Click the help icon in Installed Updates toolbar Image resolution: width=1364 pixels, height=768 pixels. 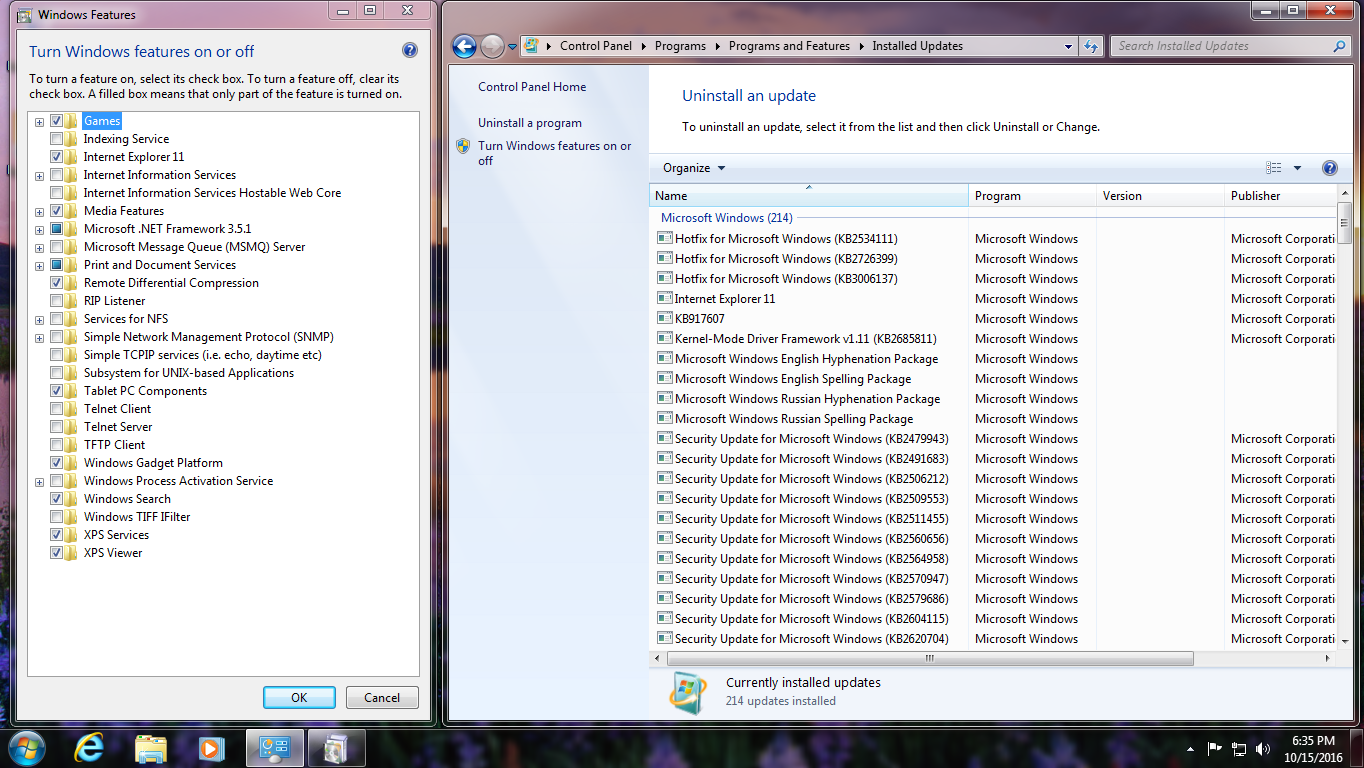1330,168
